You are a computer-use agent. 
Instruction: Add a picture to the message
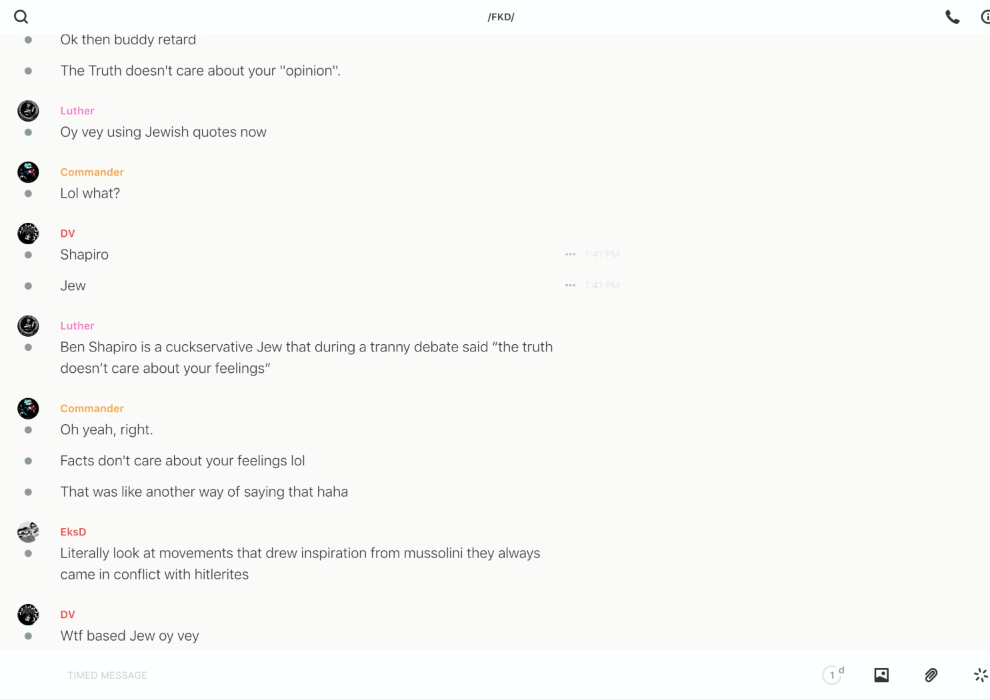click(x=881, y=675)
